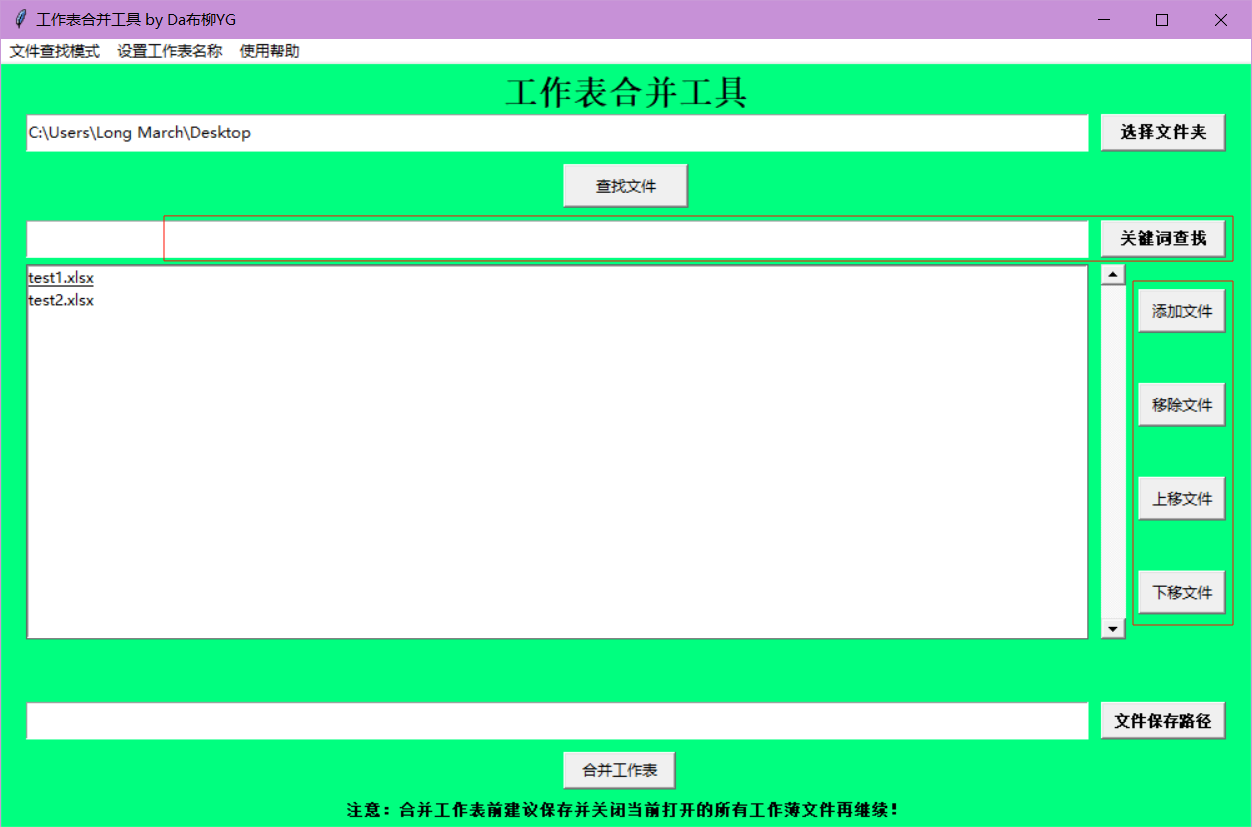Click the 关键词查找 button
1252x827 pixels.
point(1162,238)
